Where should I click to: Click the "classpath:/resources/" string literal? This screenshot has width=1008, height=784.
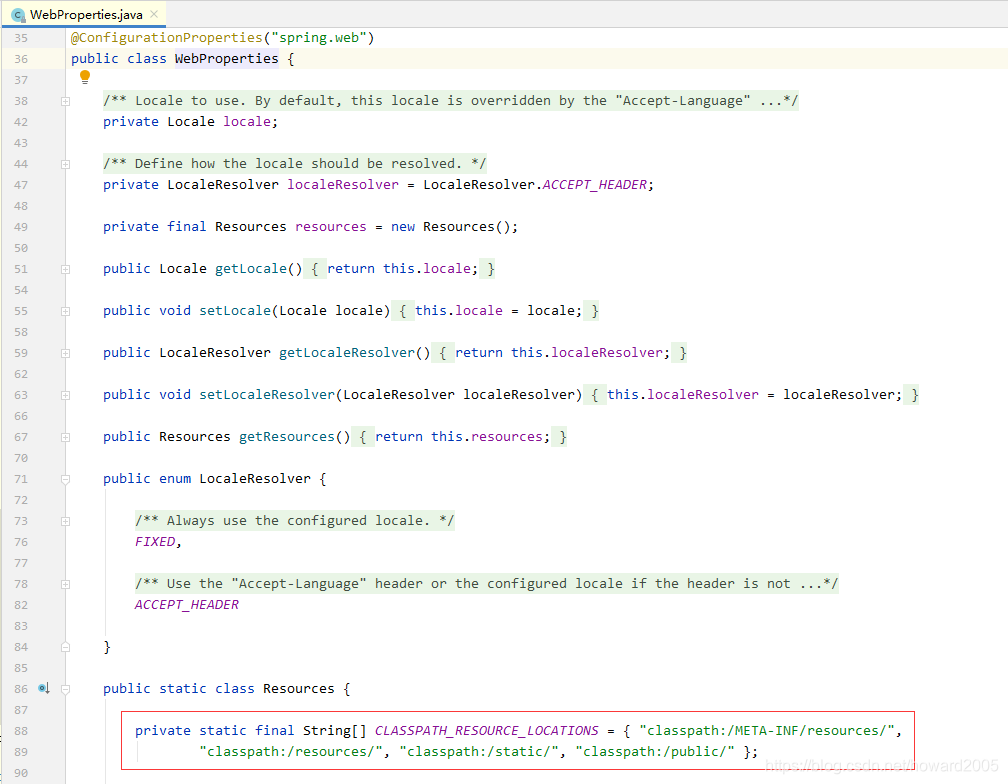coord(291,752)
